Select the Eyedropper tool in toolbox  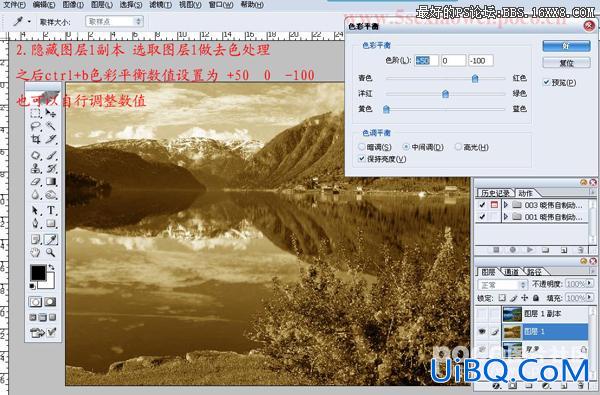[x=51, y=240]
